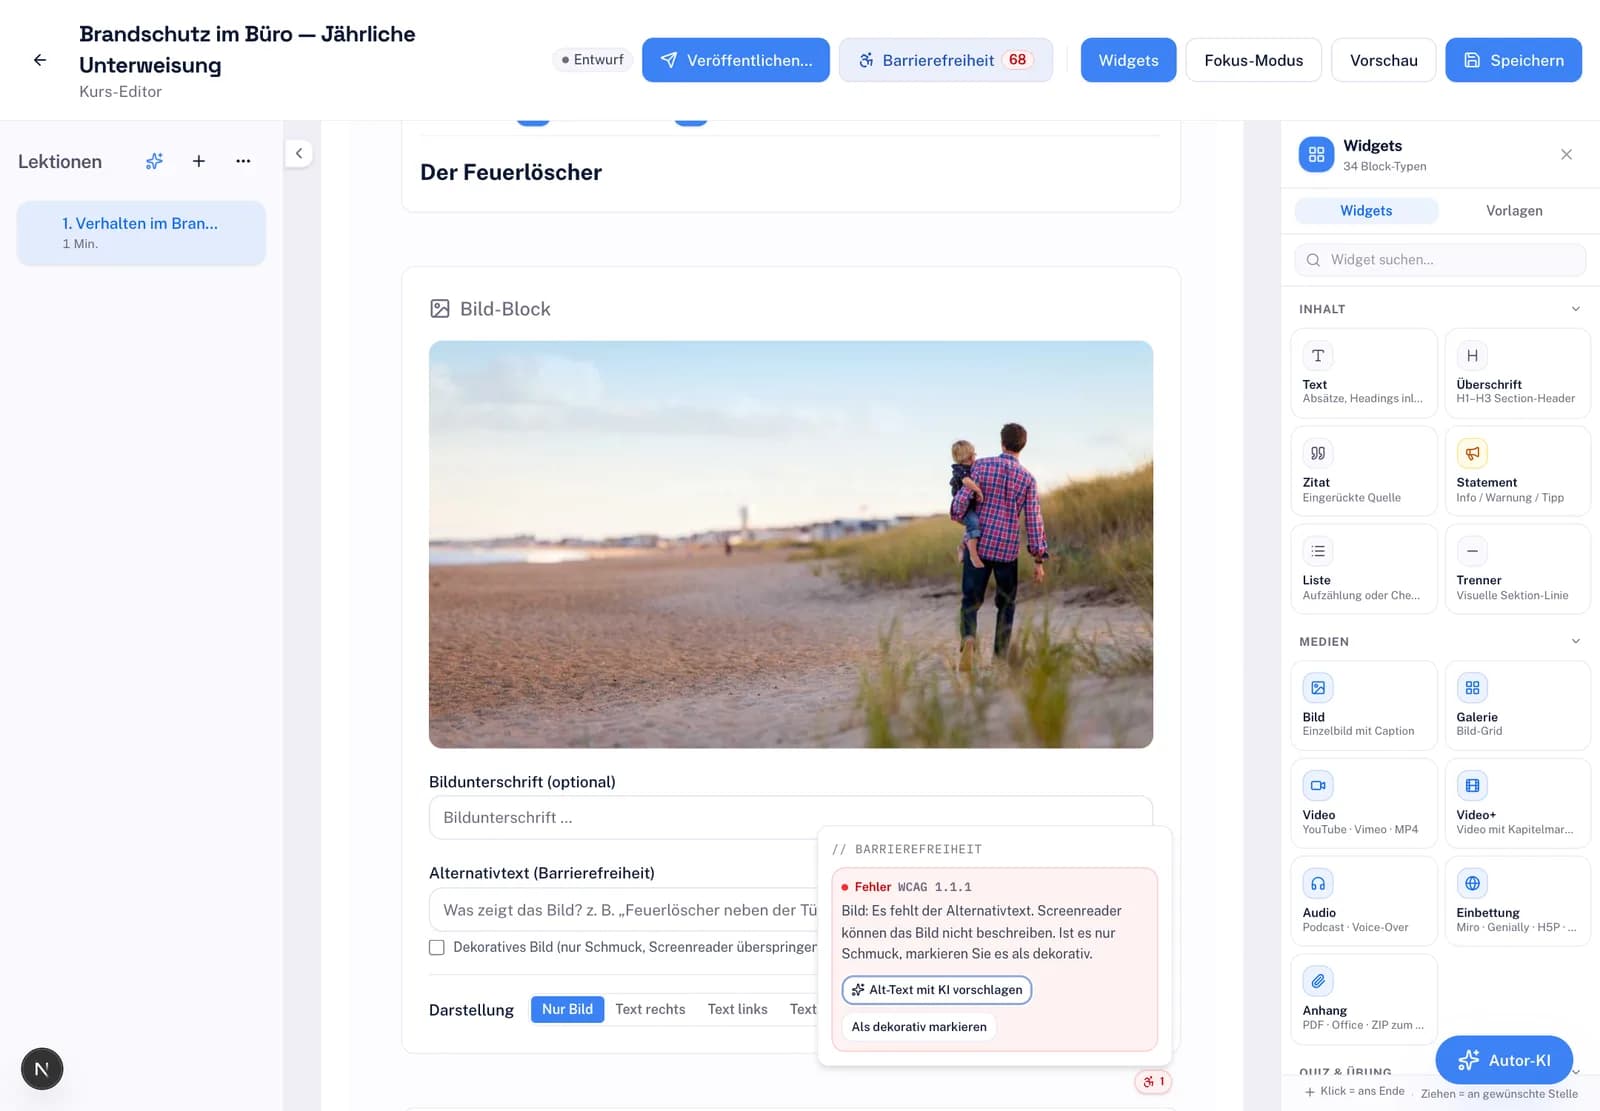Insert the Zitat widget

point(1364,471)
